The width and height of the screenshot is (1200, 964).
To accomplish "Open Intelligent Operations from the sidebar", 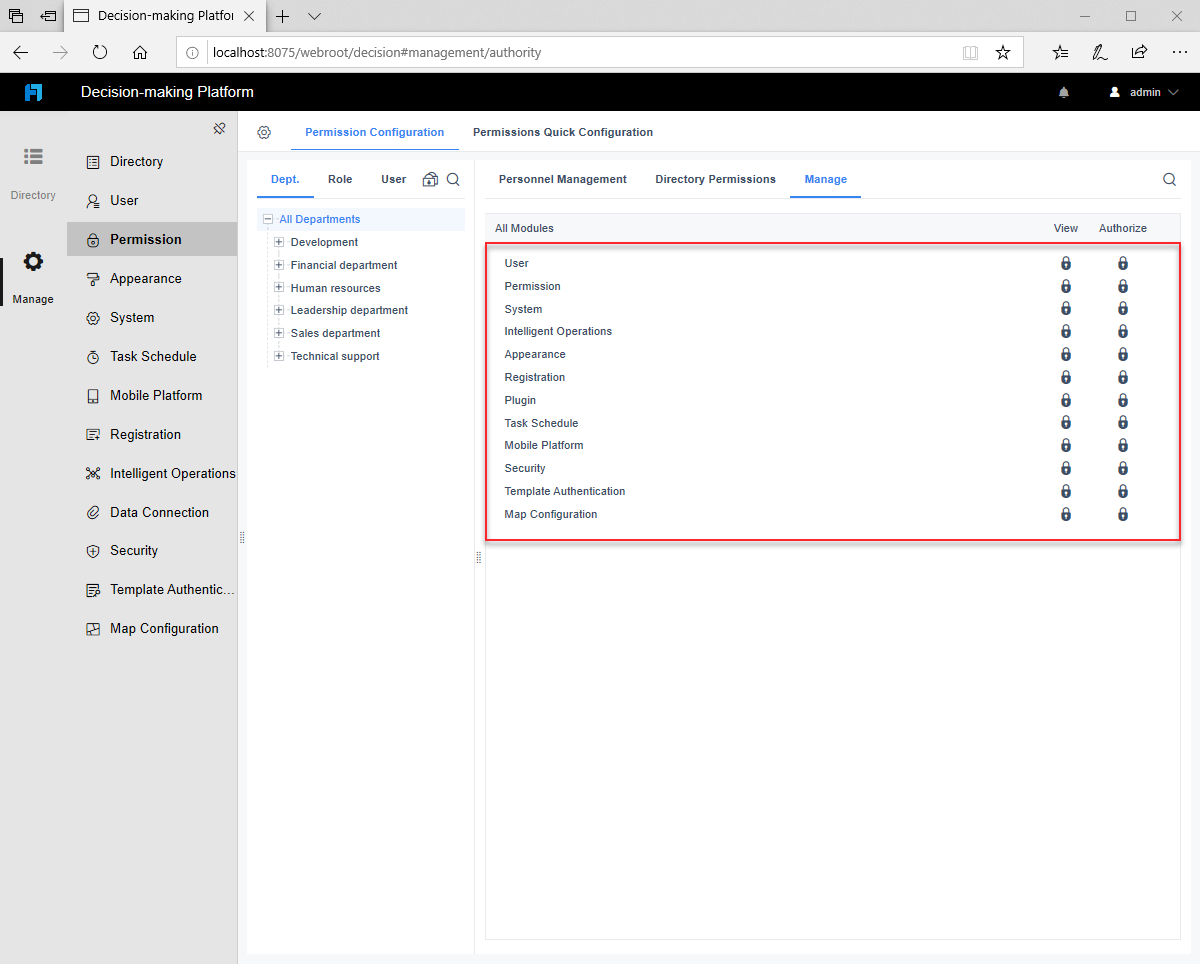I will 91,473.
